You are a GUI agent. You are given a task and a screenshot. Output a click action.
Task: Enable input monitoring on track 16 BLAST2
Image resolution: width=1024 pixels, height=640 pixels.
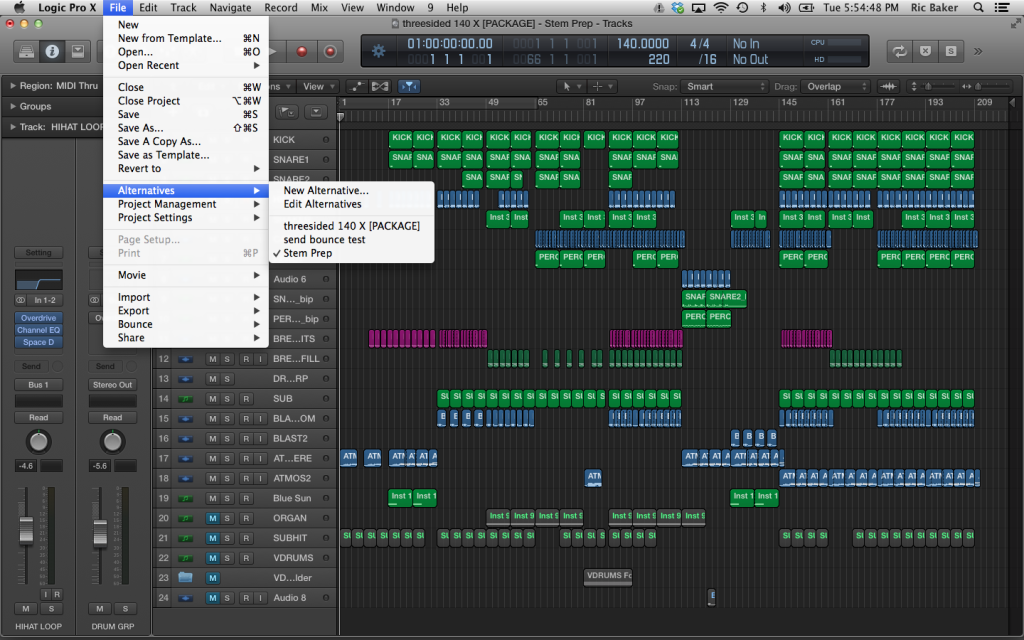click(x=260, y=438)
